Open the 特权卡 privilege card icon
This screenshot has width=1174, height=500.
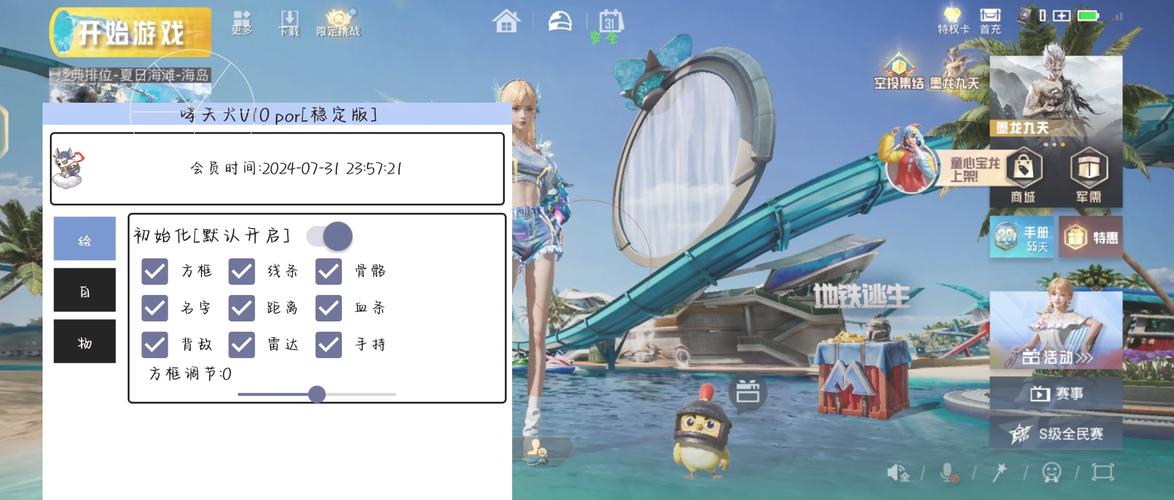[x=953, y=21]
